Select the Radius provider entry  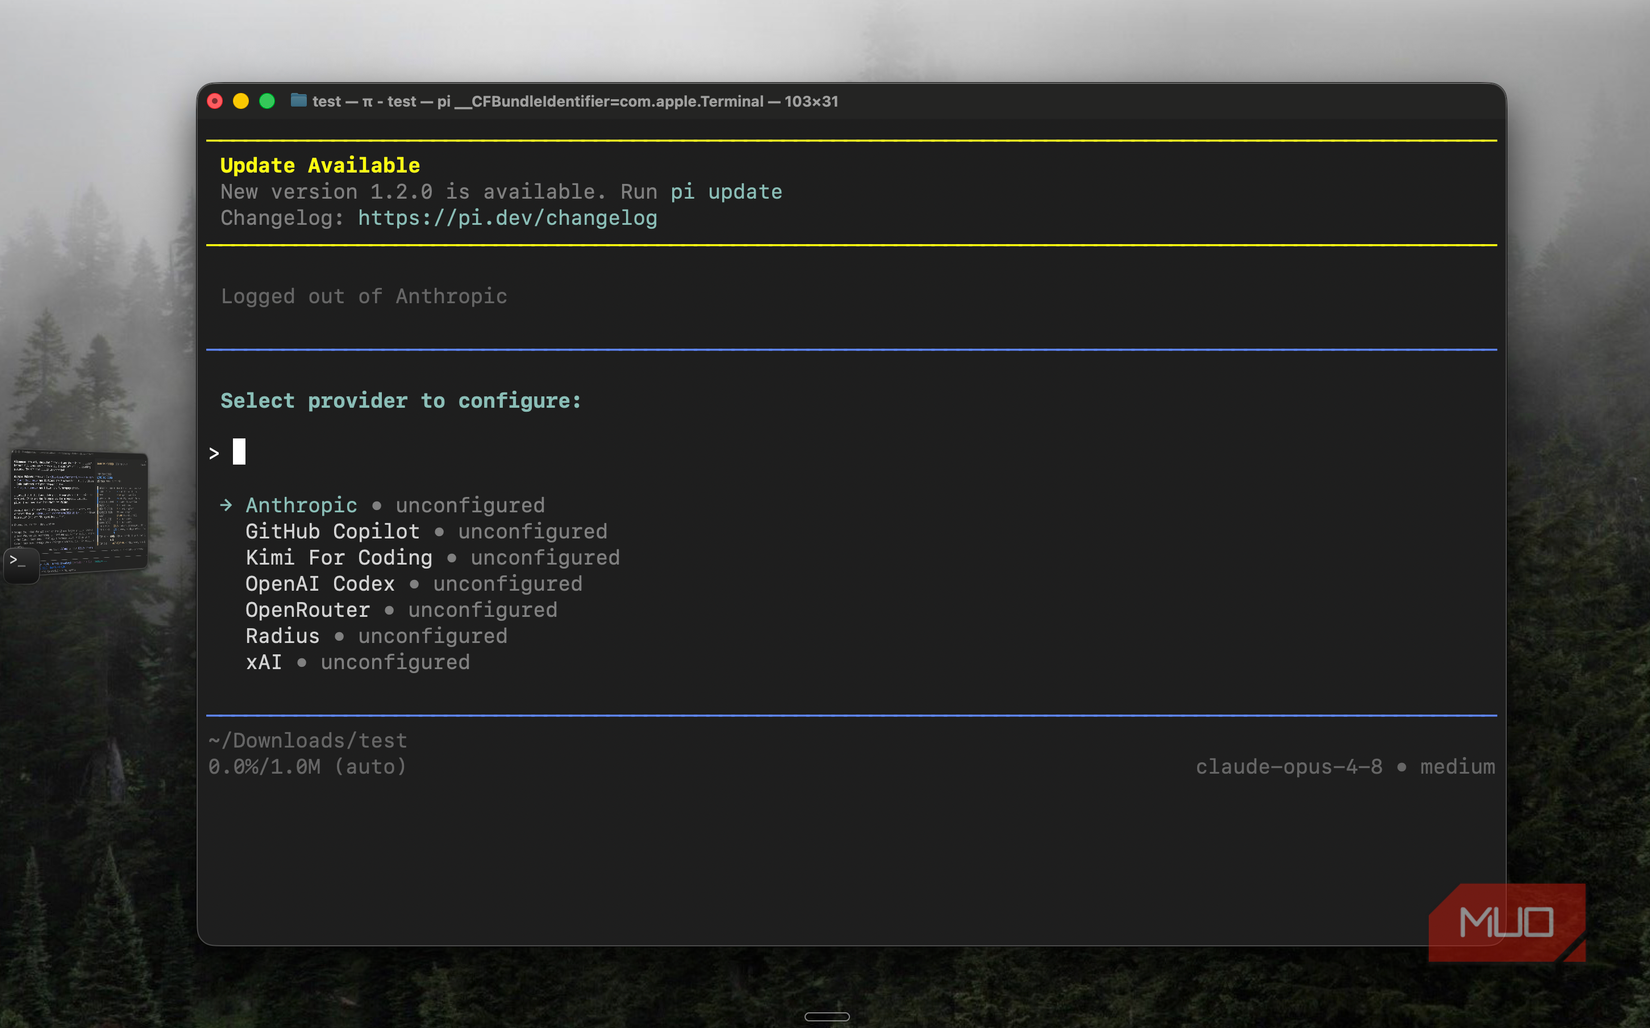376,635
